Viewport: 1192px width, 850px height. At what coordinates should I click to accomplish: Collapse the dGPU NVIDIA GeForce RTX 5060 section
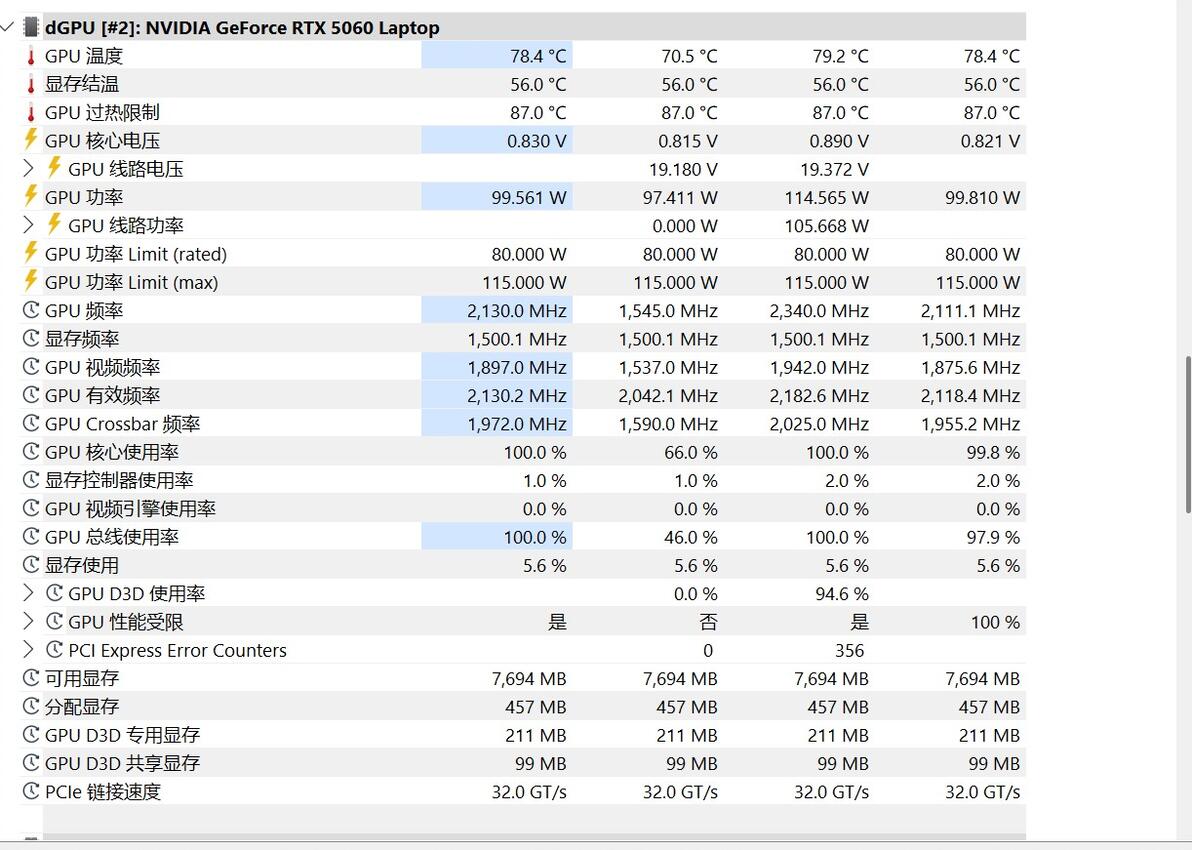[8, 27]
